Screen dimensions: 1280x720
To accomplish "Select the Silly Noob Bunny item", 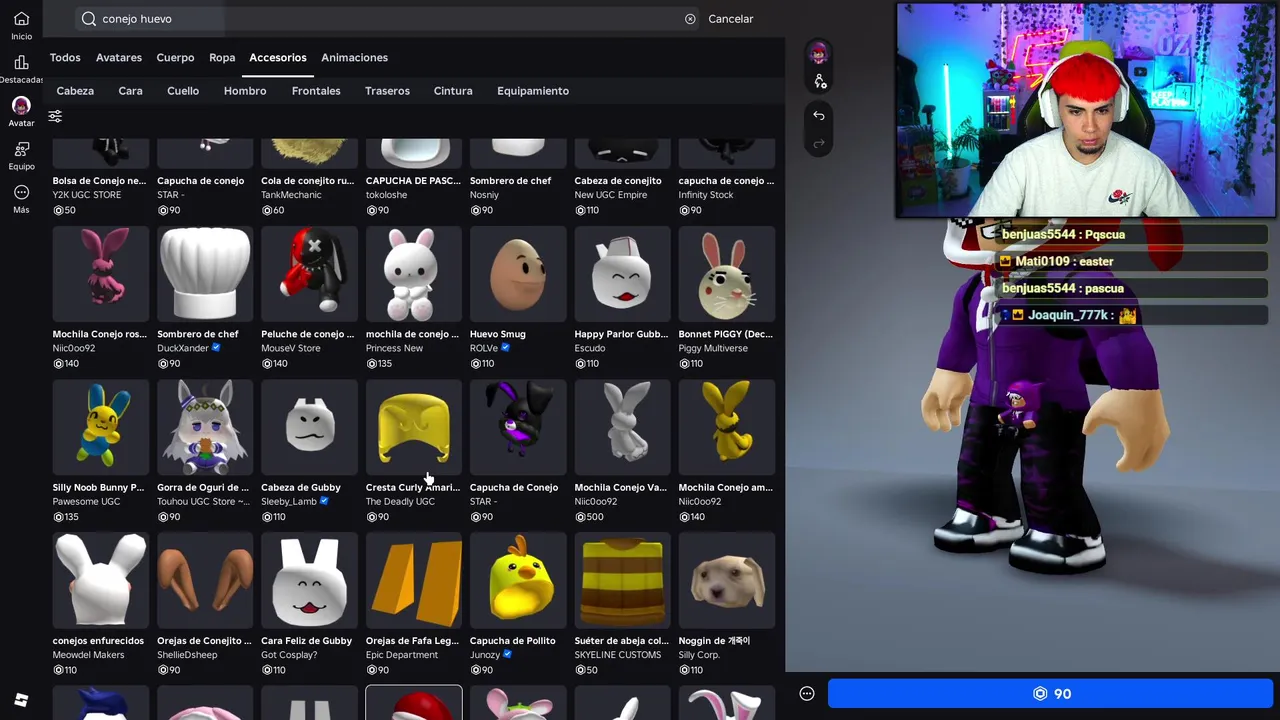I will [101, 427].
